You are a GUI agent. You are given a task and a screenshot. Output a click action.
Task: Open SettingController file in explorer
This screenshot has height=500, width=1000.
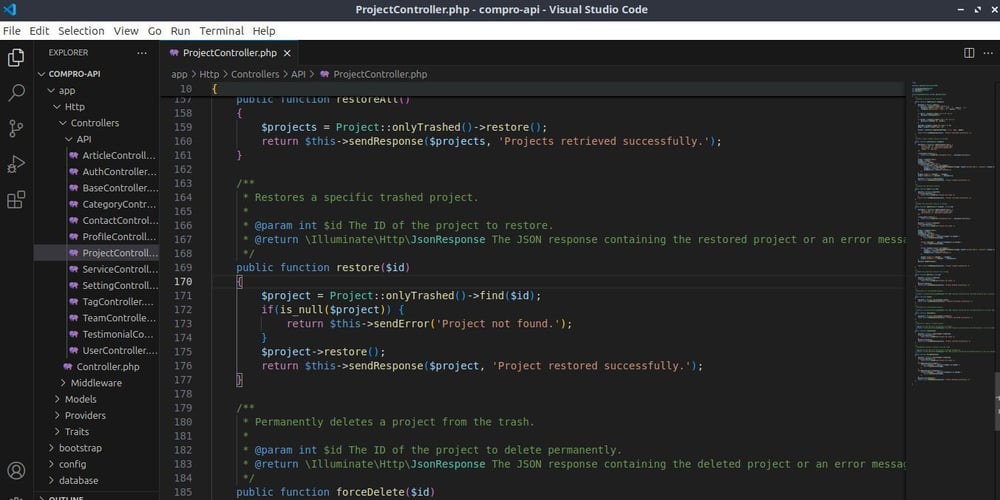pos(96,286)
